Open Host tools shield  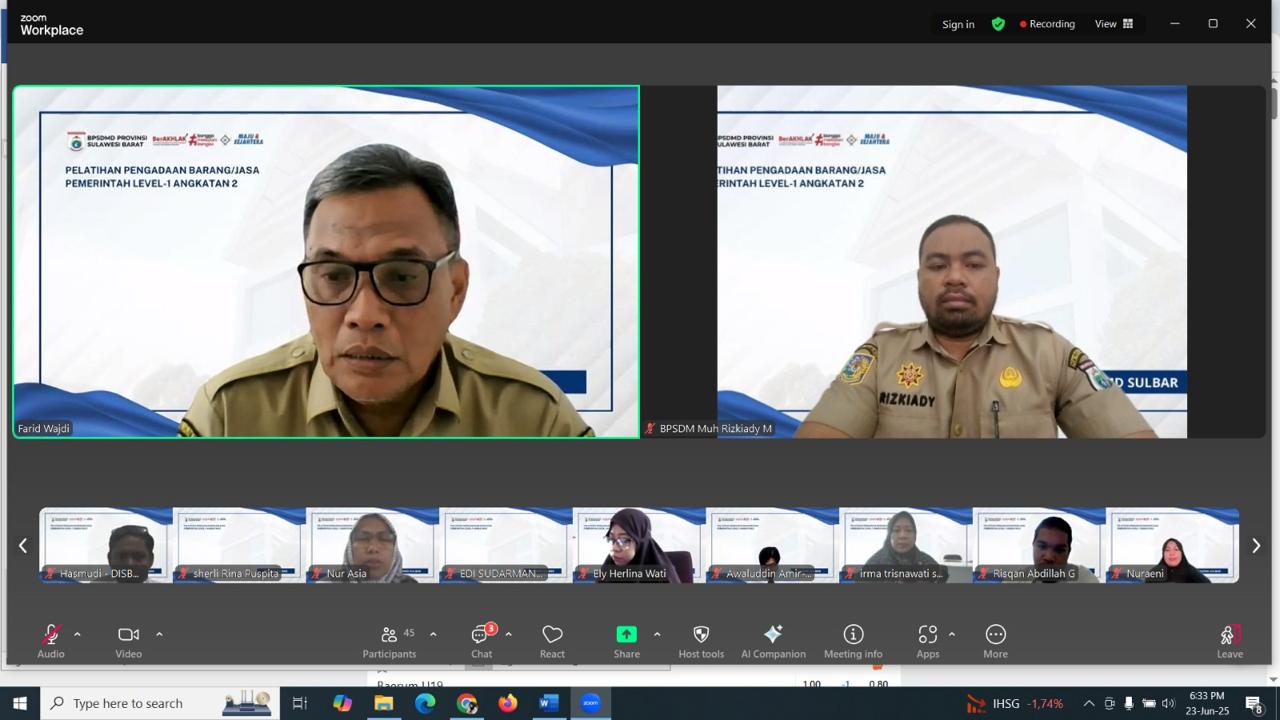[701, 641]
